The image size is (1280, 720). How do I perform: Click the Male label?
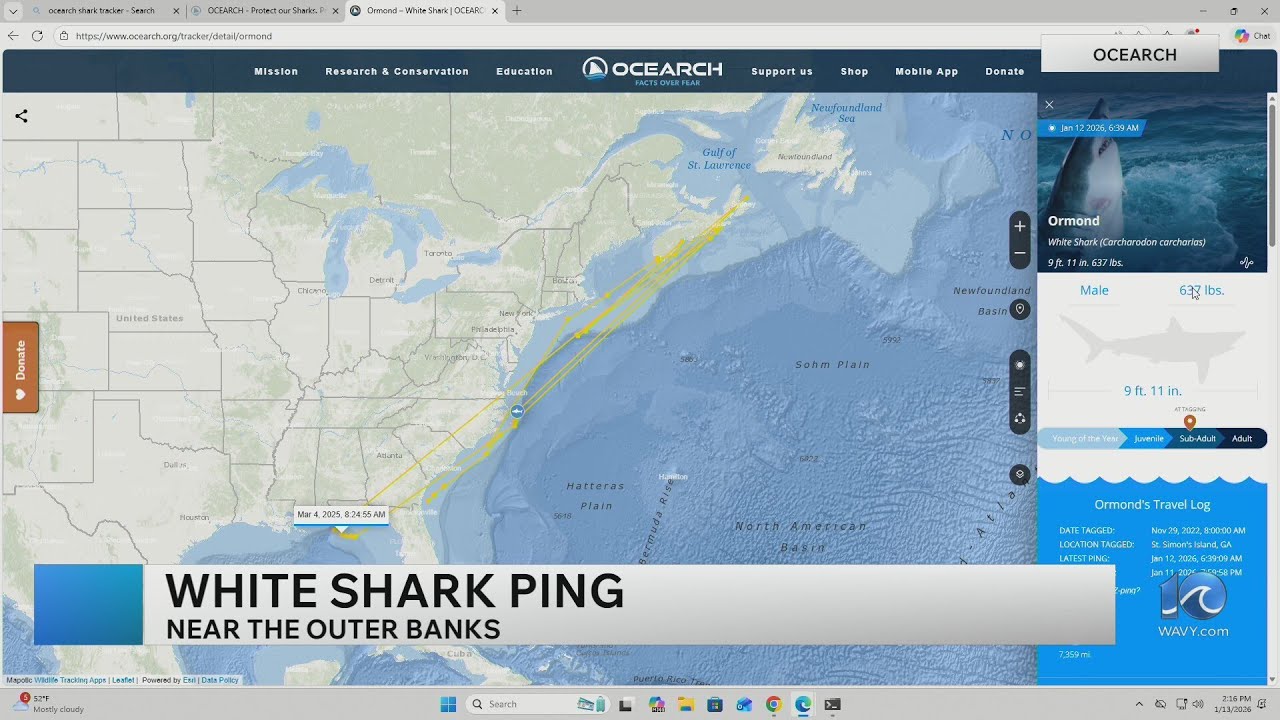click(1094, 290)
